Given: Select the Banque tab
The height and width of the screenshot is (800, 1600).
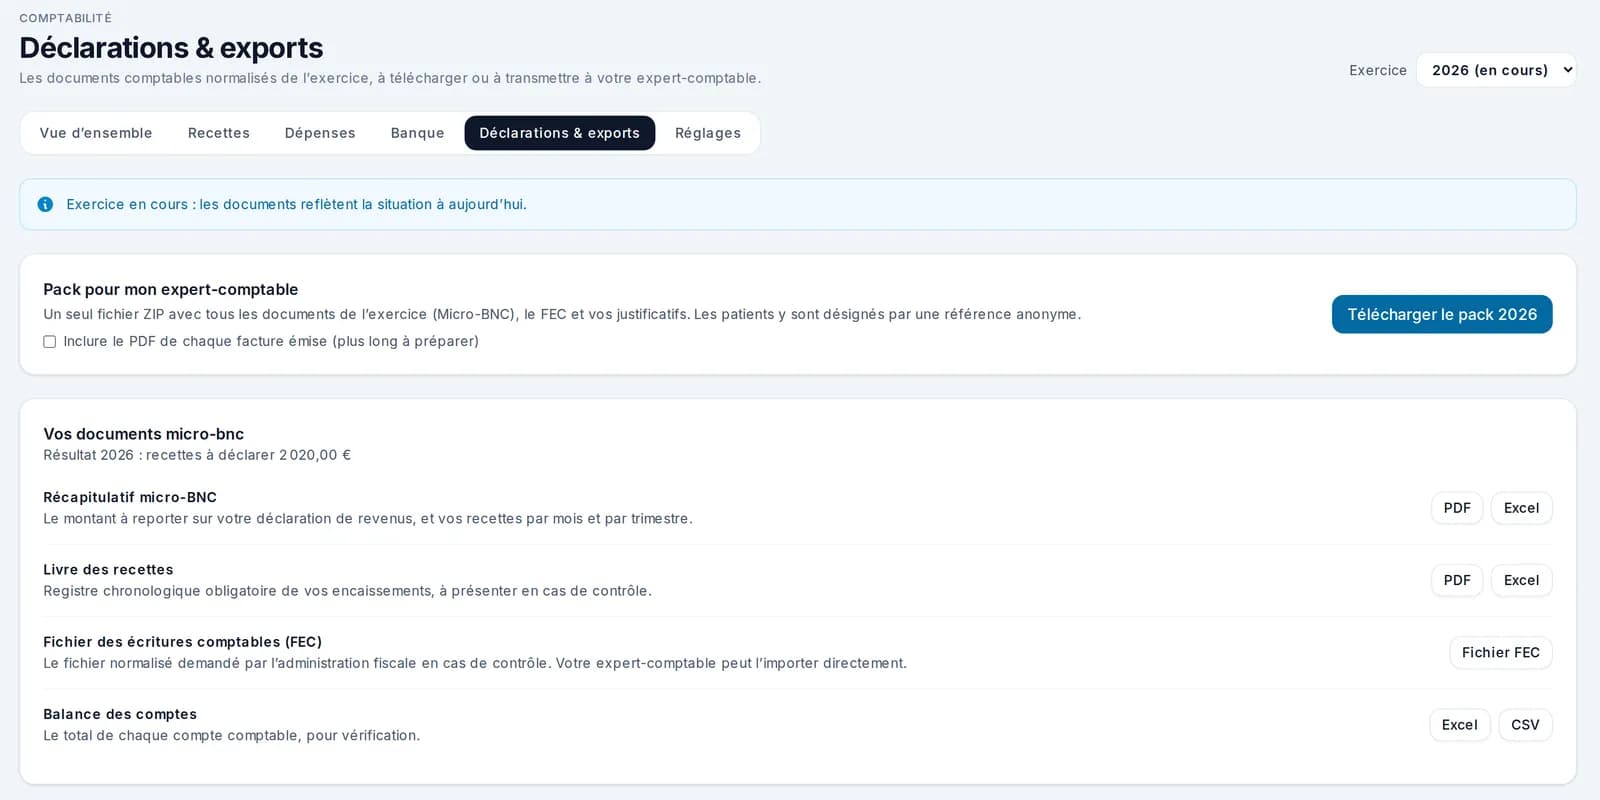Looking at the screenshot, I should (417, 133).
